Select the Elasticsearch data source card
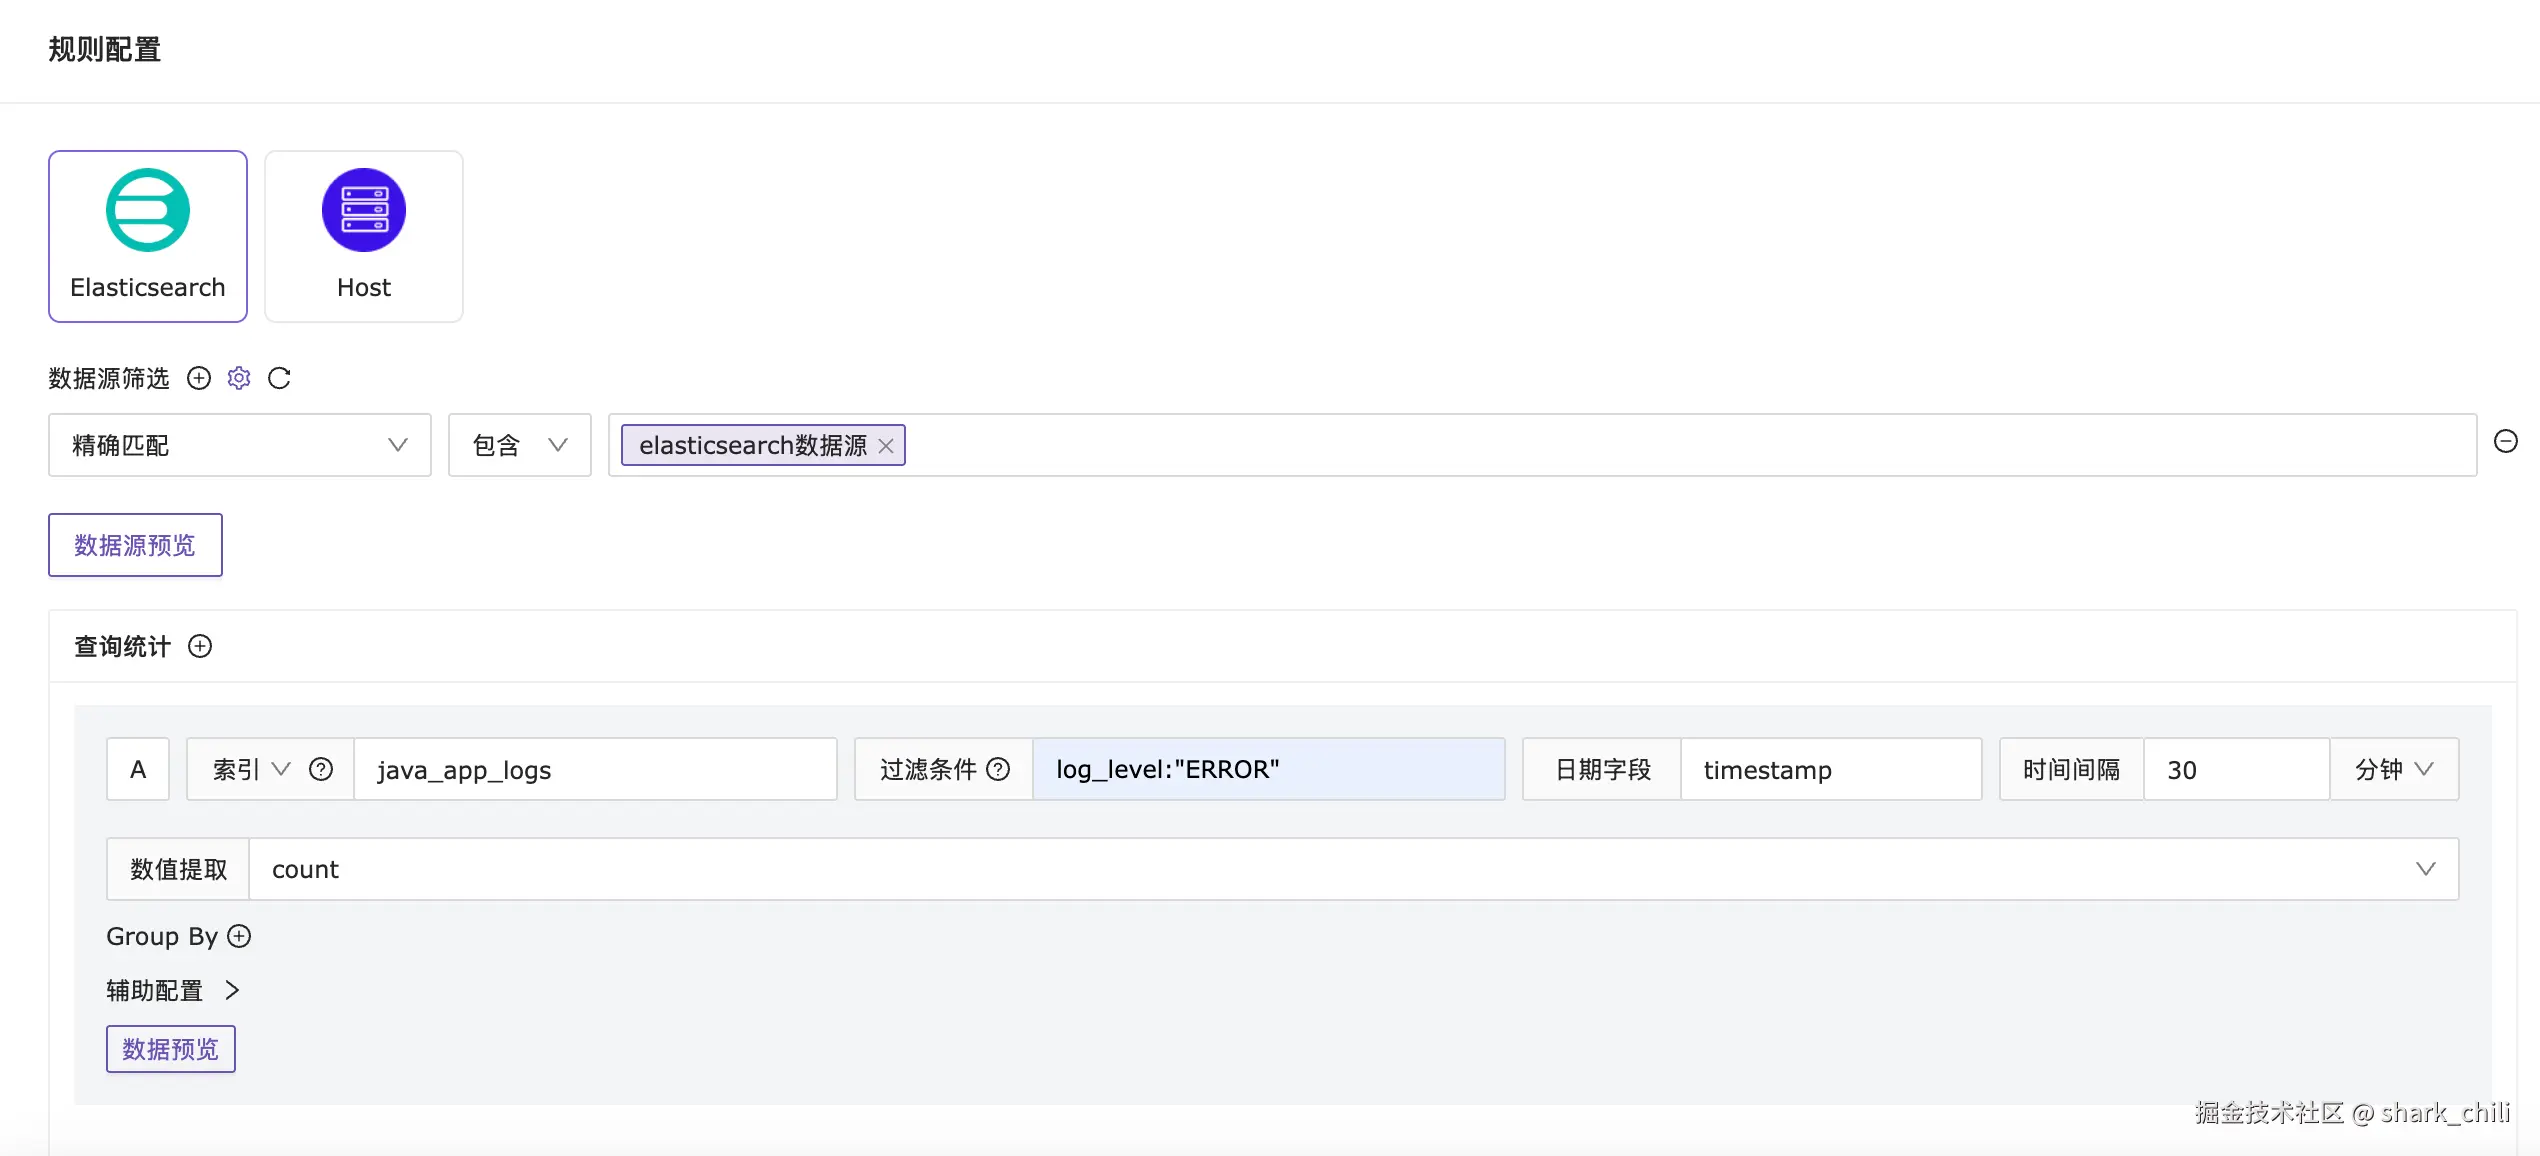This screenshot has width=2540, height=1156. pos(148,236)
